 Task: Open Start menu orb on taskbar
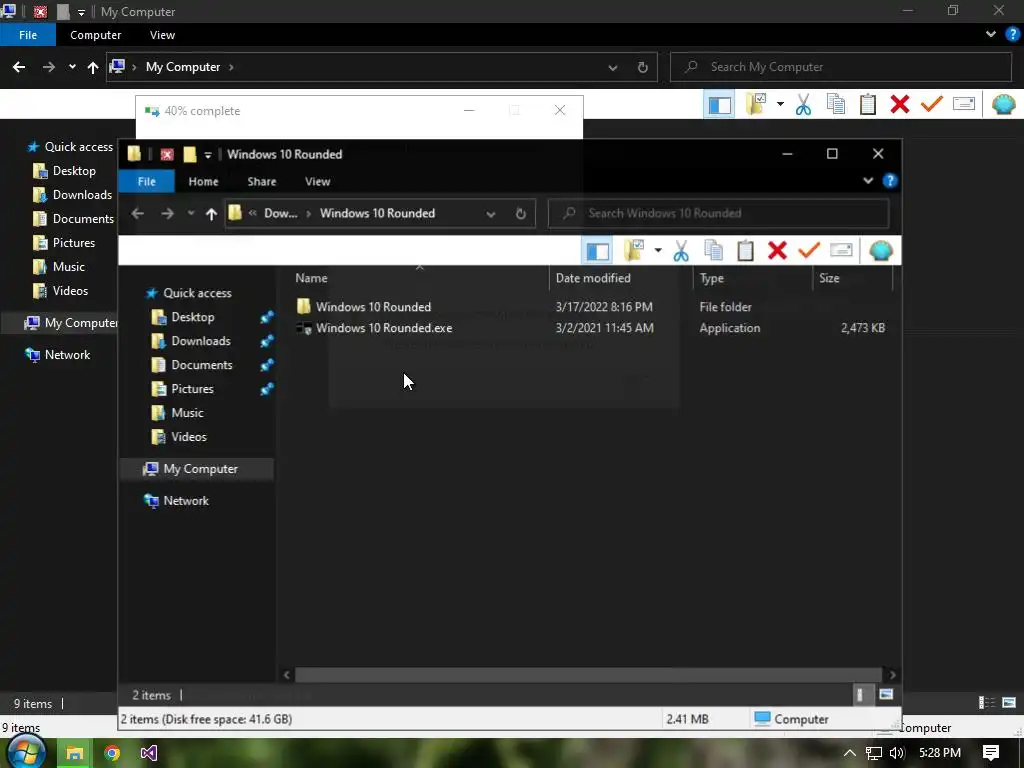pos(25,753)
